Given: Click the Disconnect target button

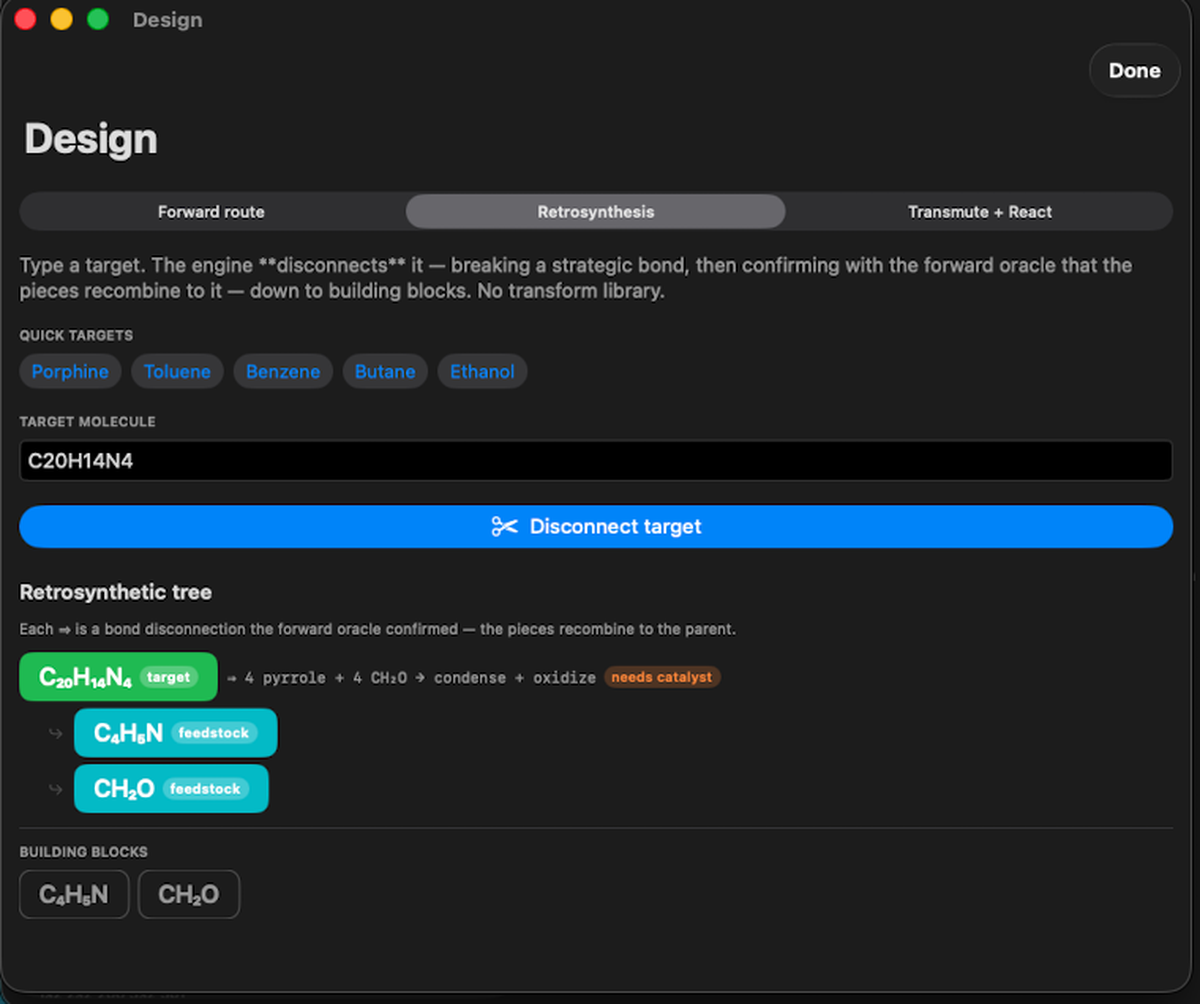Looking at the screenshot, I should coord(596,527).
